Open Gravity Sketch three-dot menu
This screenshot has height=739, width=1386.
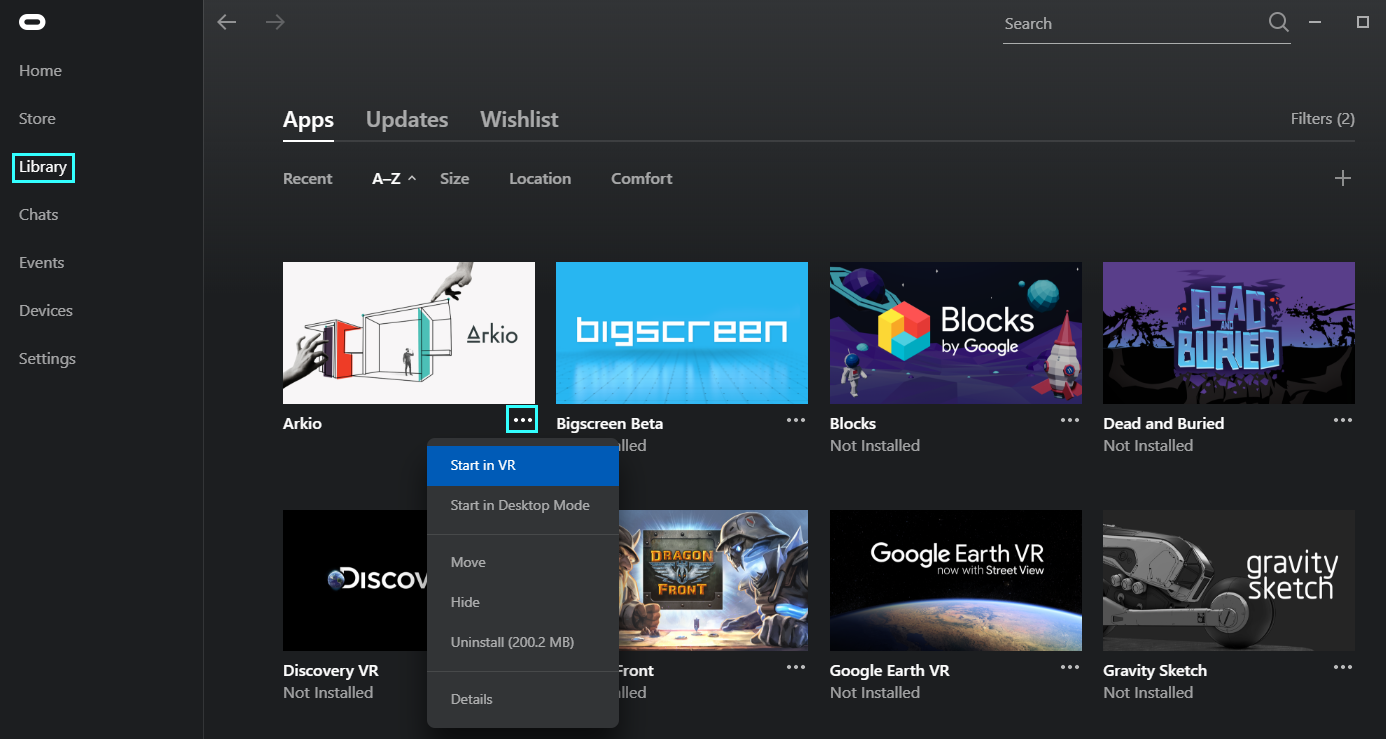[x=1343, y=667]
